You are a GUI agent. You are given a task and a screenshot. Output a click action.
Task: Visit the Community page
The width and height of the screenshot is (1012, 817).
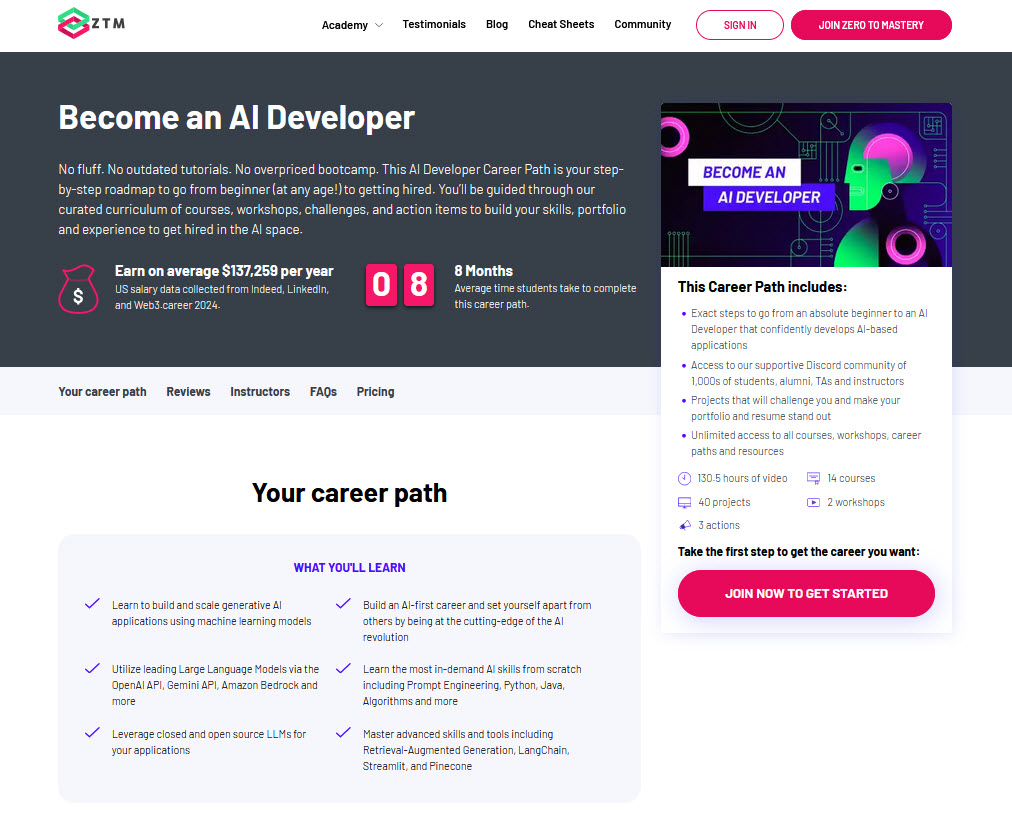642,25
